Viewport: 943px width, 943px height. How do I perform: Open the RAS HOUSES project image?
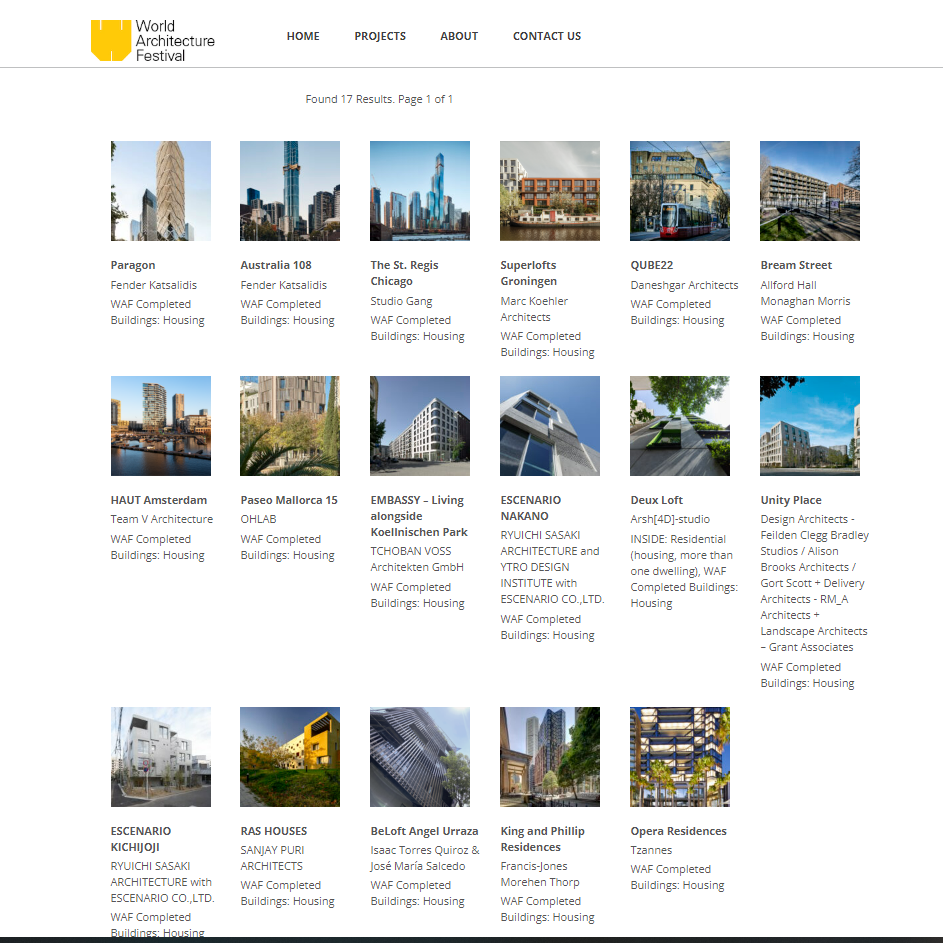[290, 757]
